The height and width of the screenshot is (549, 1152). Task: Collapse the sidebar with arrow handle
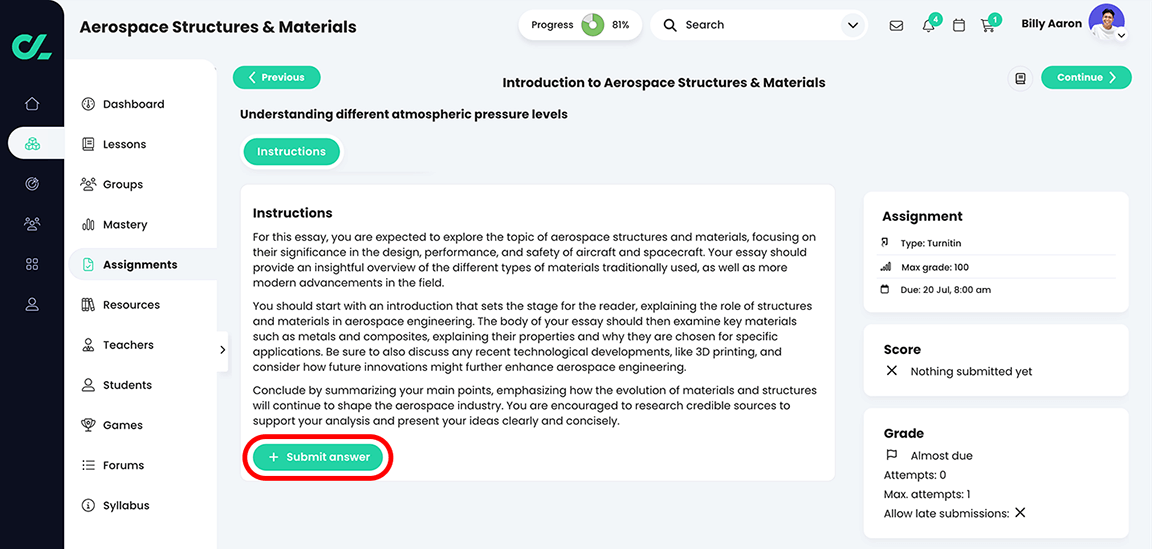point(222,350)
